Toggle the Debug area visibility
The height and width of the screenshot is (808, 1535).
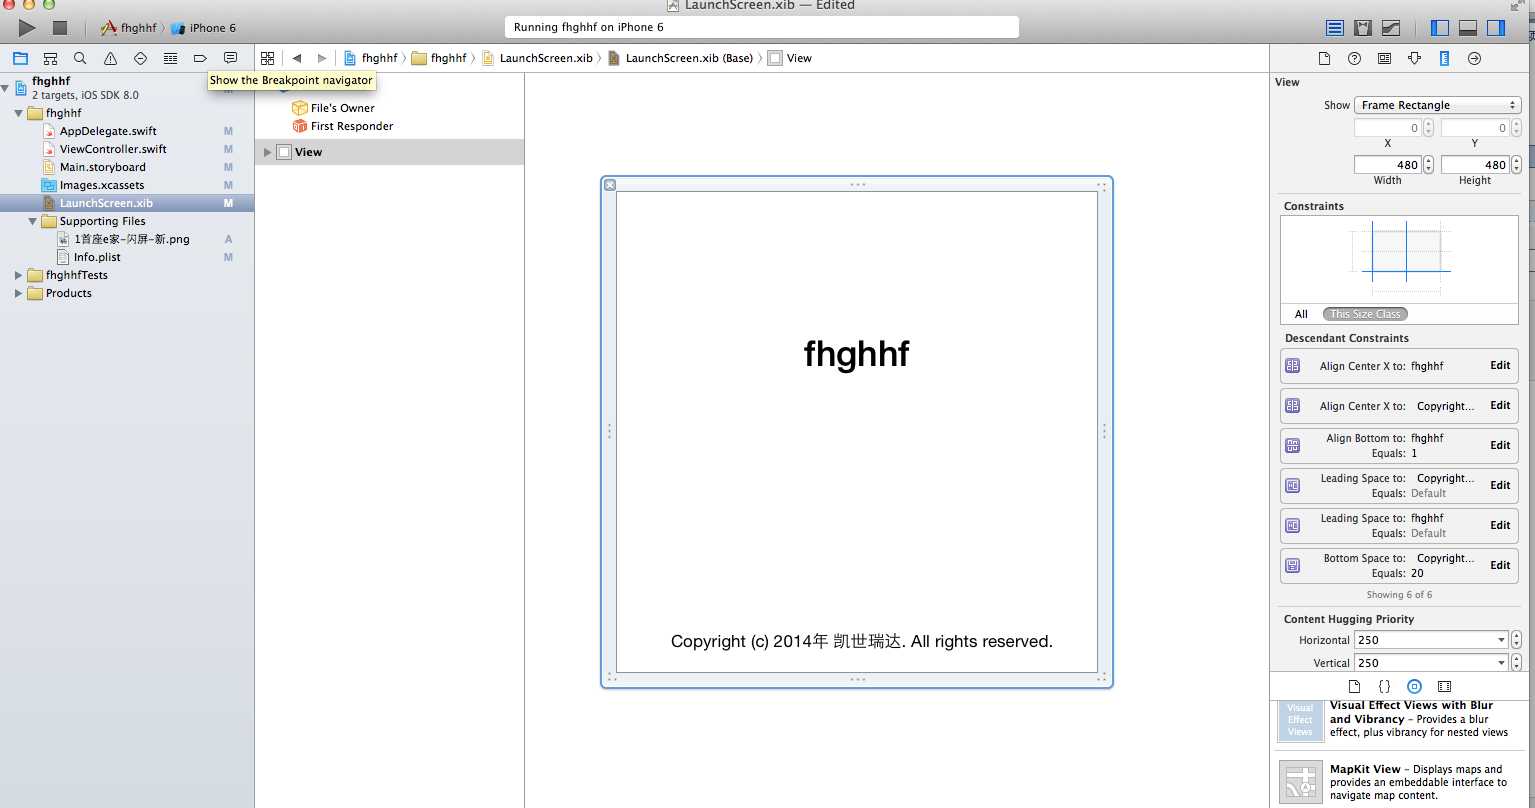[x=1468, y=28]
